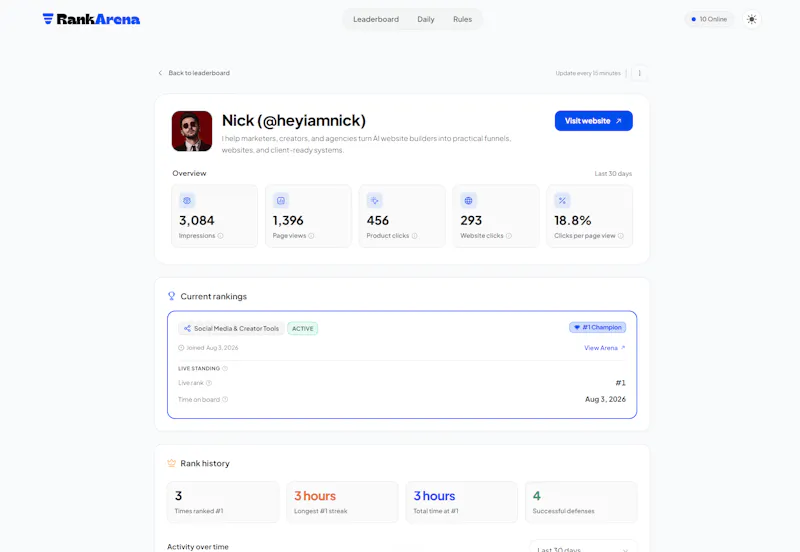Click the info icon next to Website clicks
Viewport: 800px width, 552px height.
pos(509,236)
